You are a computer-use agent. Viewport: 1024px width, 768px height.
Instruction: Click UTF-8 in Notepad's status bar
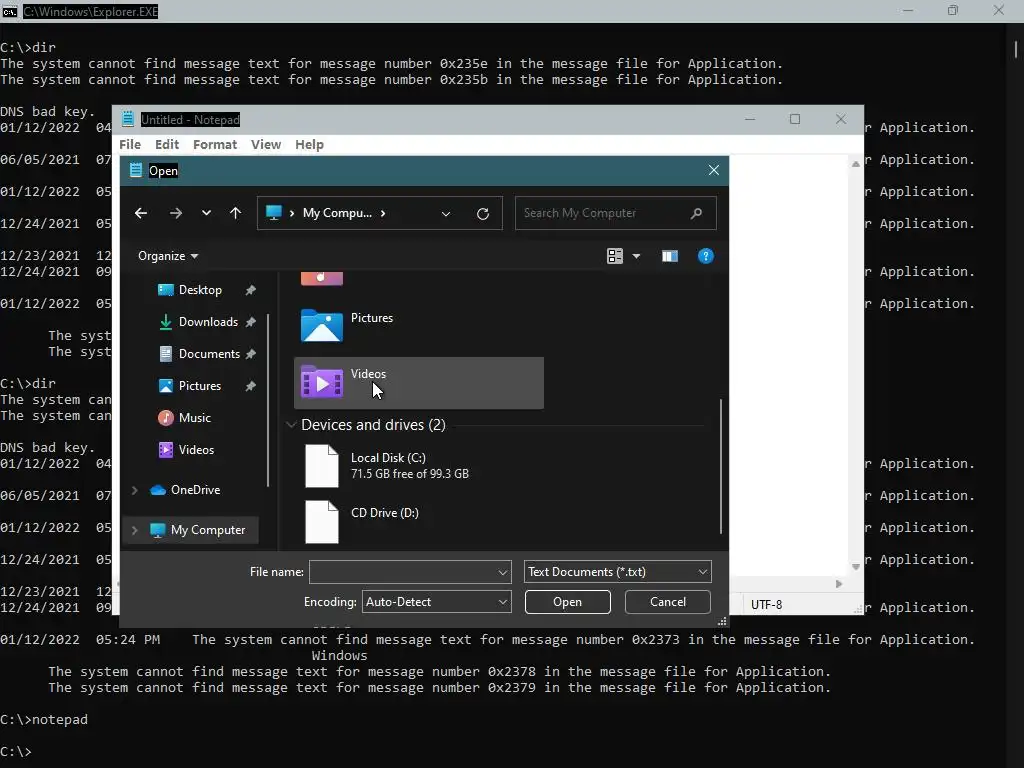(x=766, y=605)
